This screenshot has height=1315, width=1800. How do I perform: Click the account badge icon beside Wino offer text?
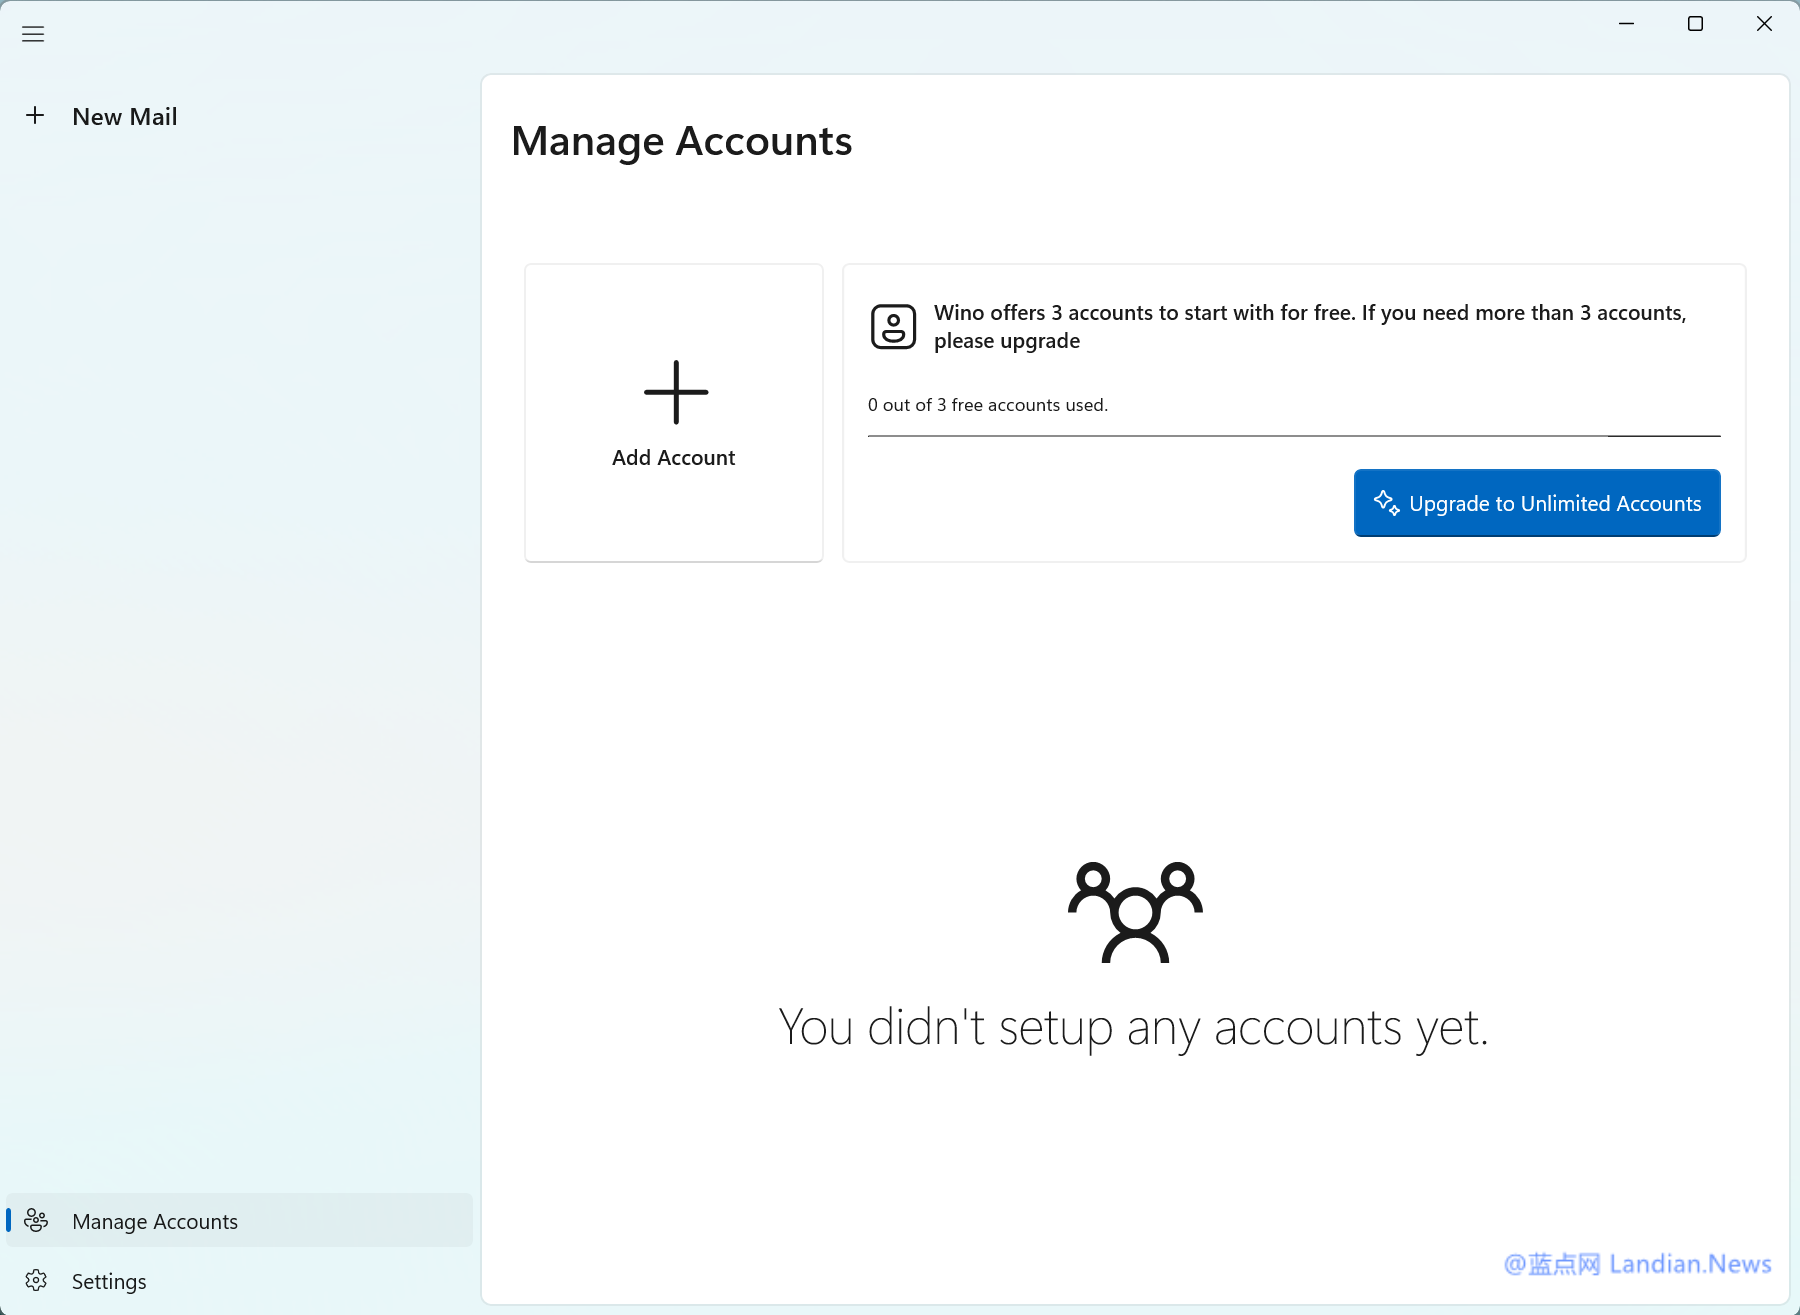(893, 327)
